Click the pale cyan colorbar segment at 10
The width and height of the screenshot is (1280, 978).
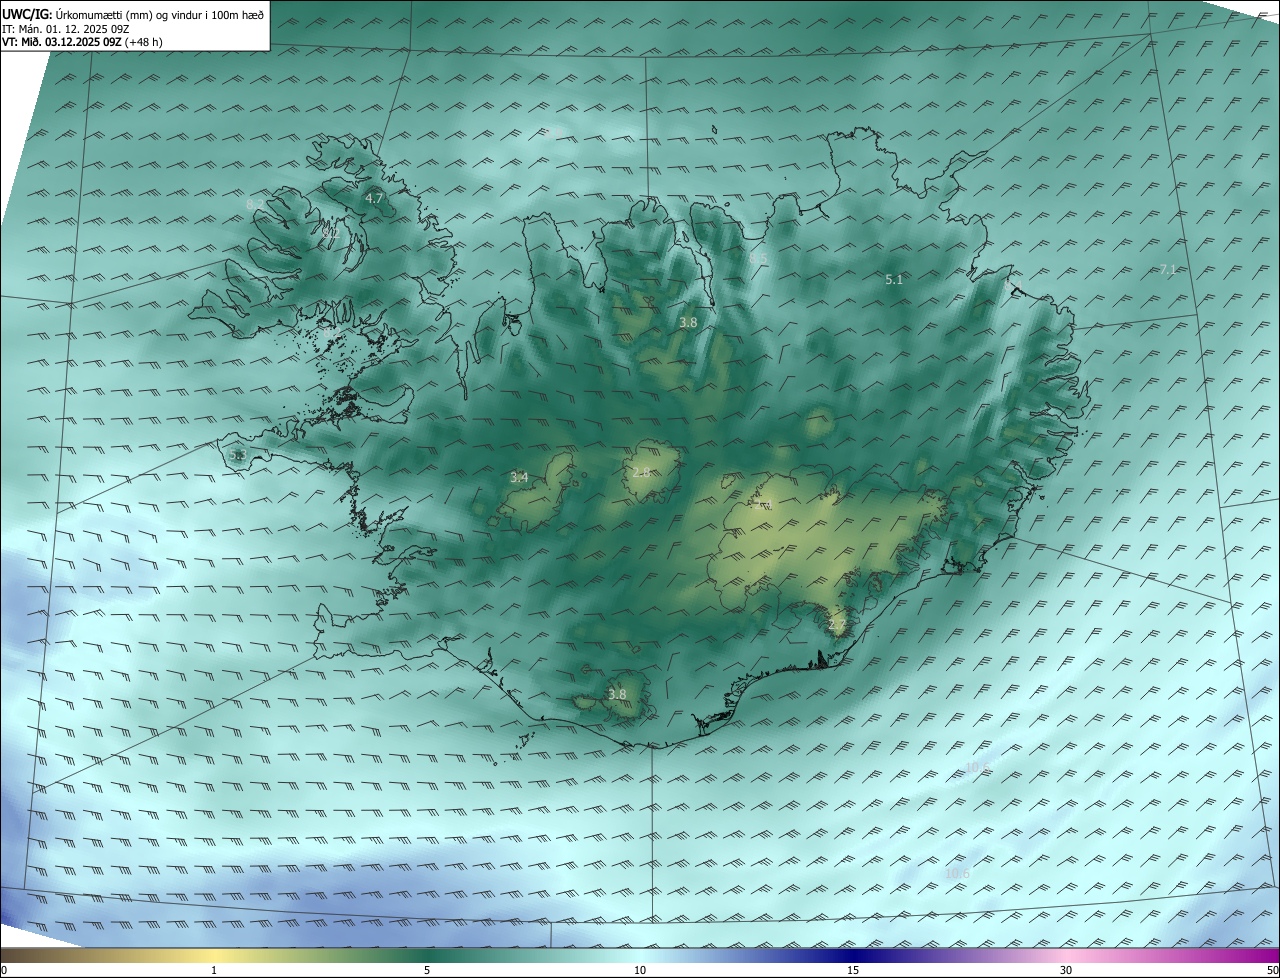click(640, 955)
